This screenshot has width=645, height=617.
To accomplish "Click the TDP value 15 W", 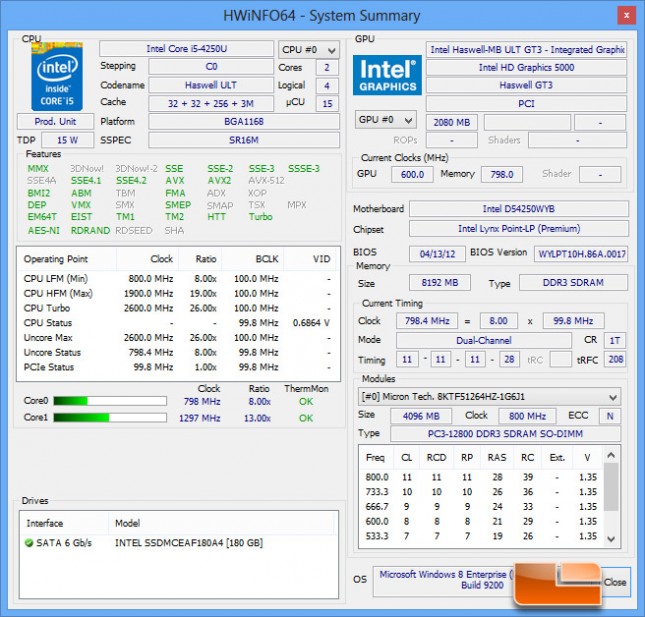I will click(68, 140).
